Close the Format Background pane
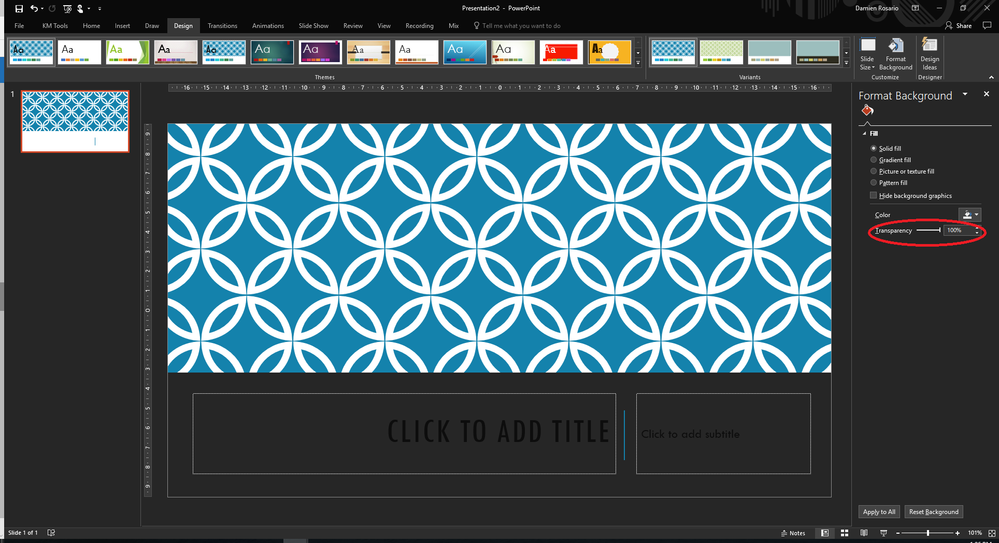The image size is (999, 543). [x=986, y=94]
